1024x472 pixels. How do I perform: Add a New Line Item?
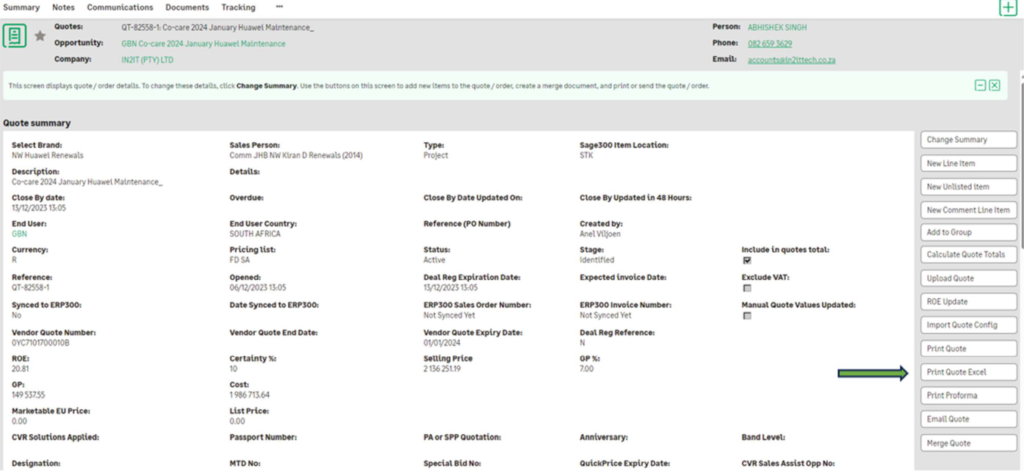coord(967,164)
